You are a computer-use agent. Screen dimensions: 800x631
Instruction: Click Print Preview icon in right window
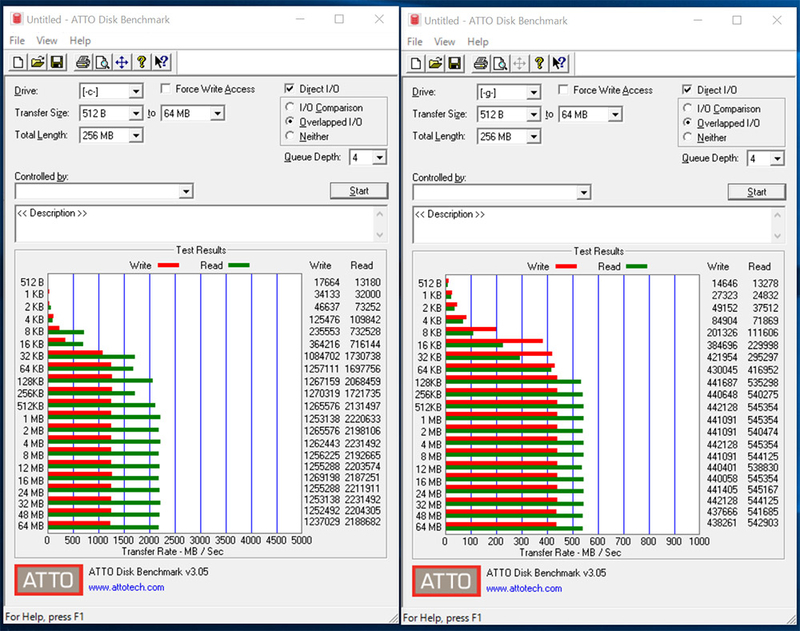[500, 63]
